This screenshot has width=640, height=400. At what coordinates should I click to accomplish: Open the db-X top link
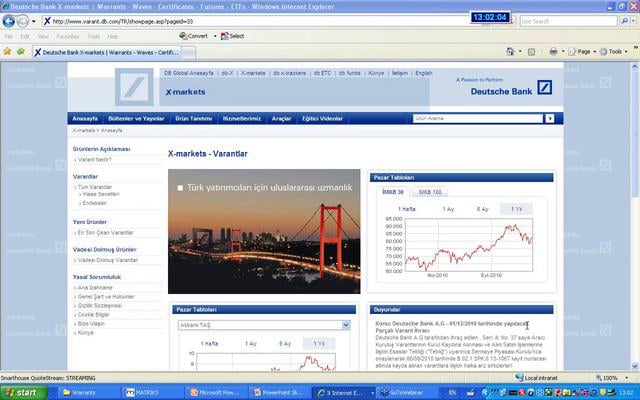[x=227, y=73]
